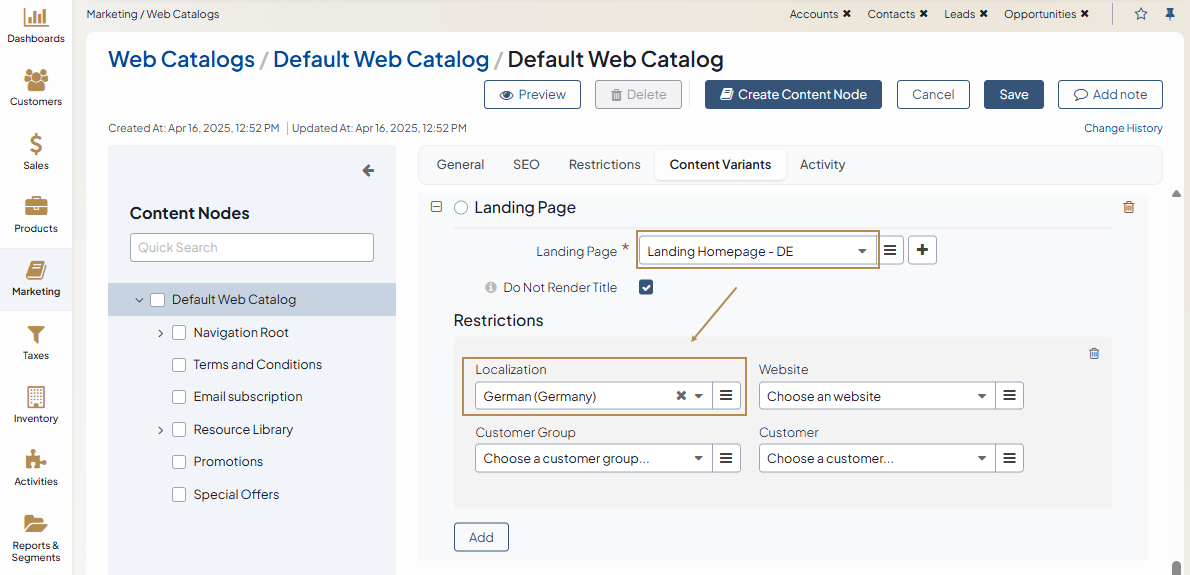This screenshot has height=575, width=1190.
Task: Uncheck Do Not Render Title checkbox
Action: (x=646, y=288)
